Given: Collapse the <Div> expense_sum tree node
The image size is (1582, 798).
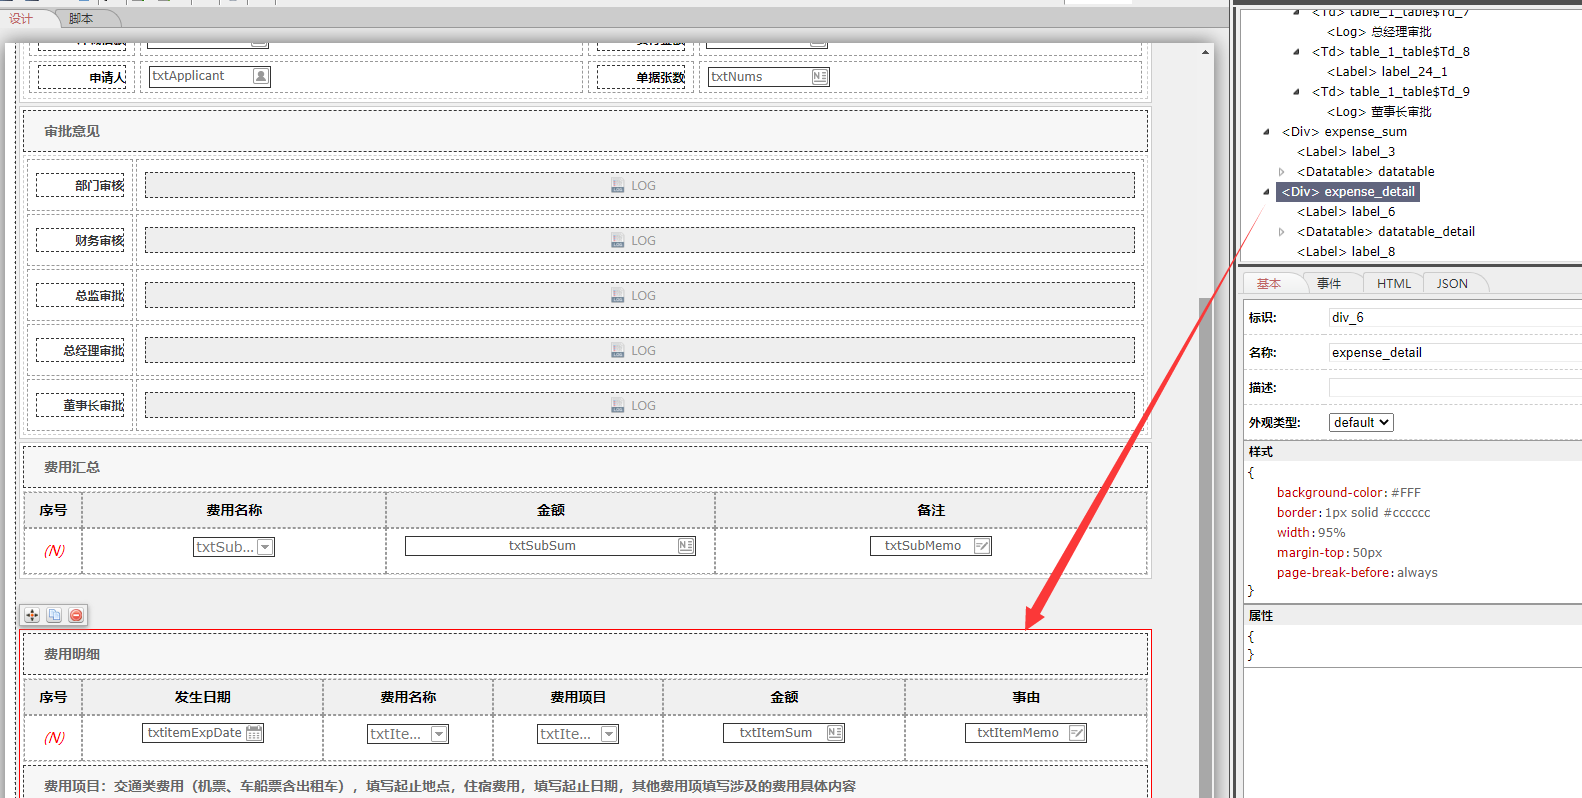Looking at the screenshot, I should tap(1267, 132).
